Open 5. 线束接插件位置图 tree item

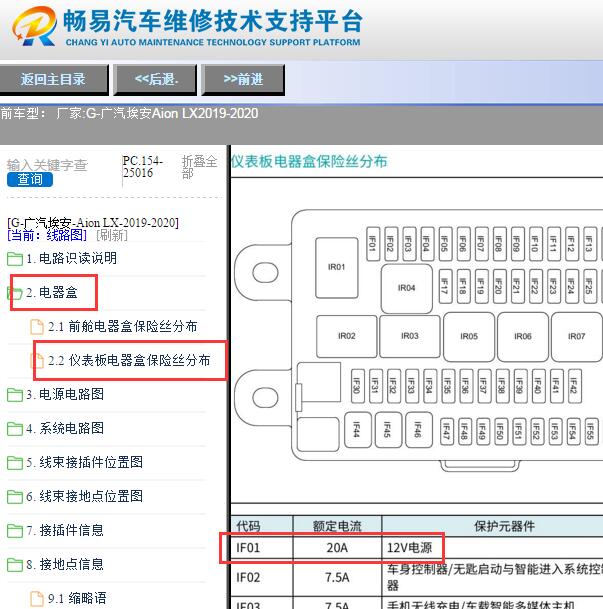(x=84, y=462)
